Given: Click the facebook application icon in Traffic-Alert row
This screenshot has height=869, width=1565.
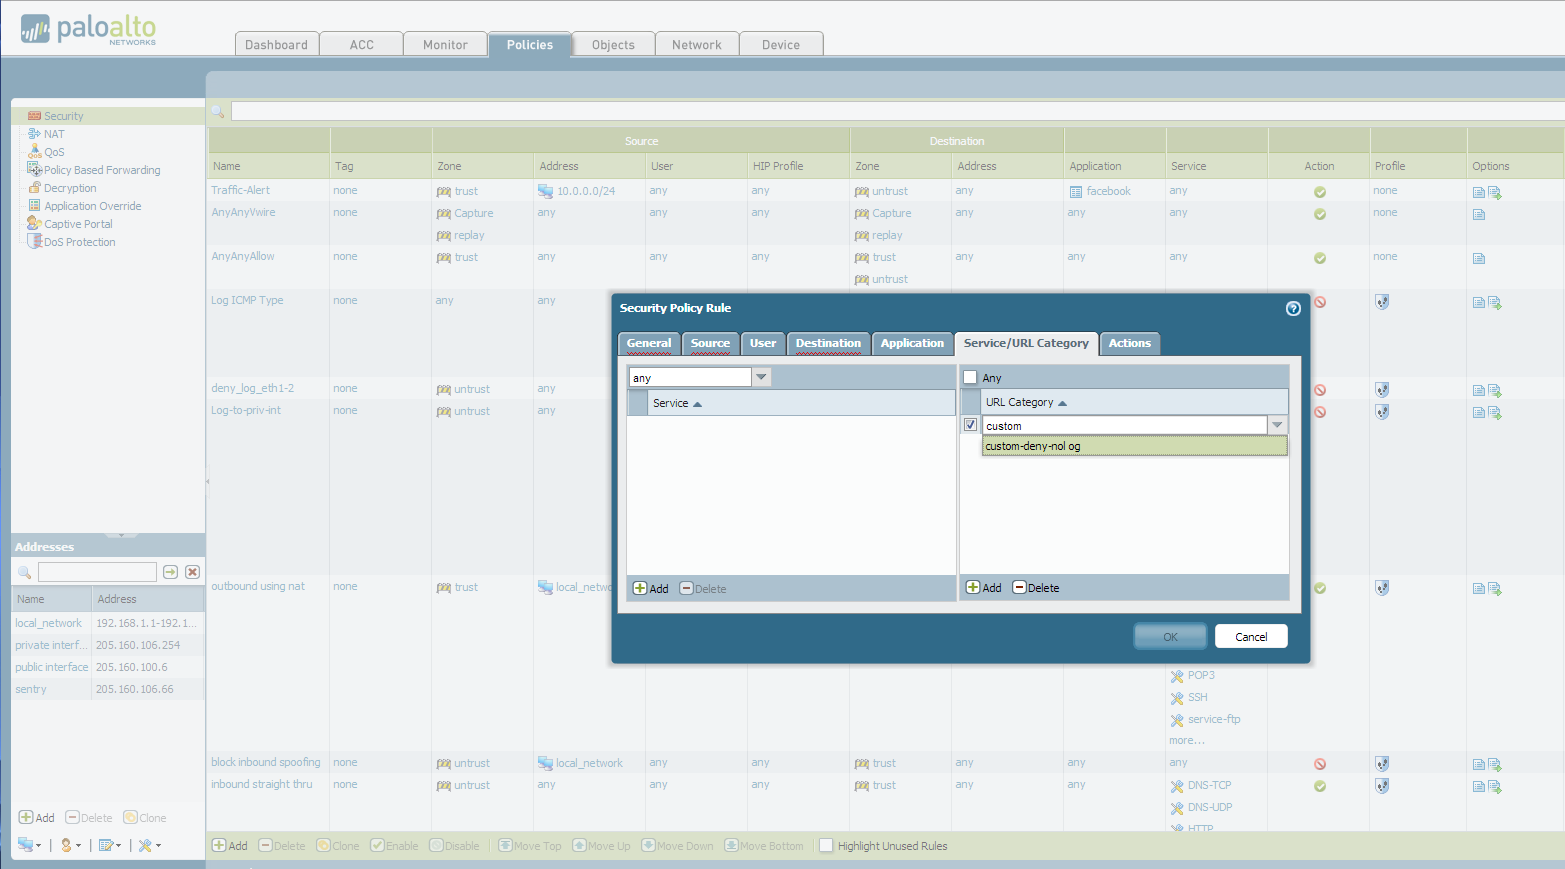Looking at the screenshot, I should pos(1076,192).
